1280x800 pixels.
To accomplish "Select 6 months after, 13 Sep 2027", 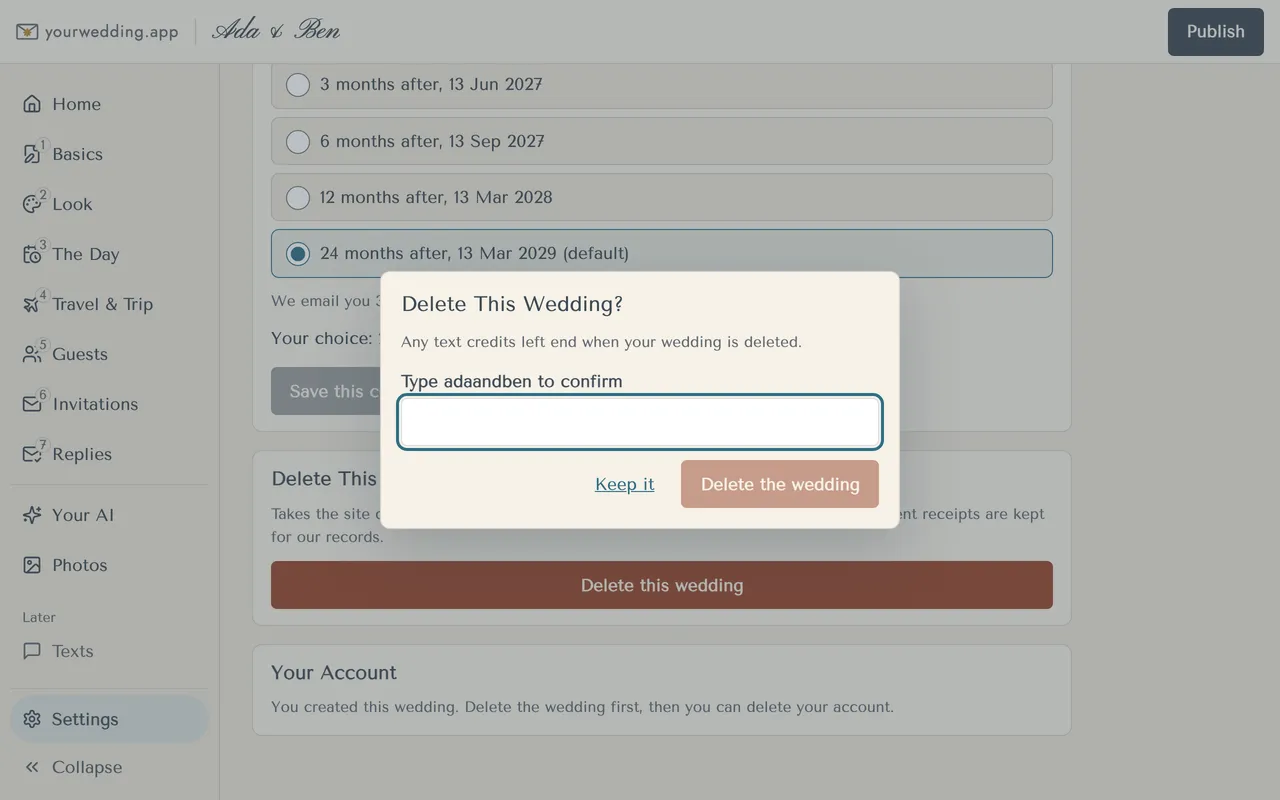I will click(x=661, y=141).
